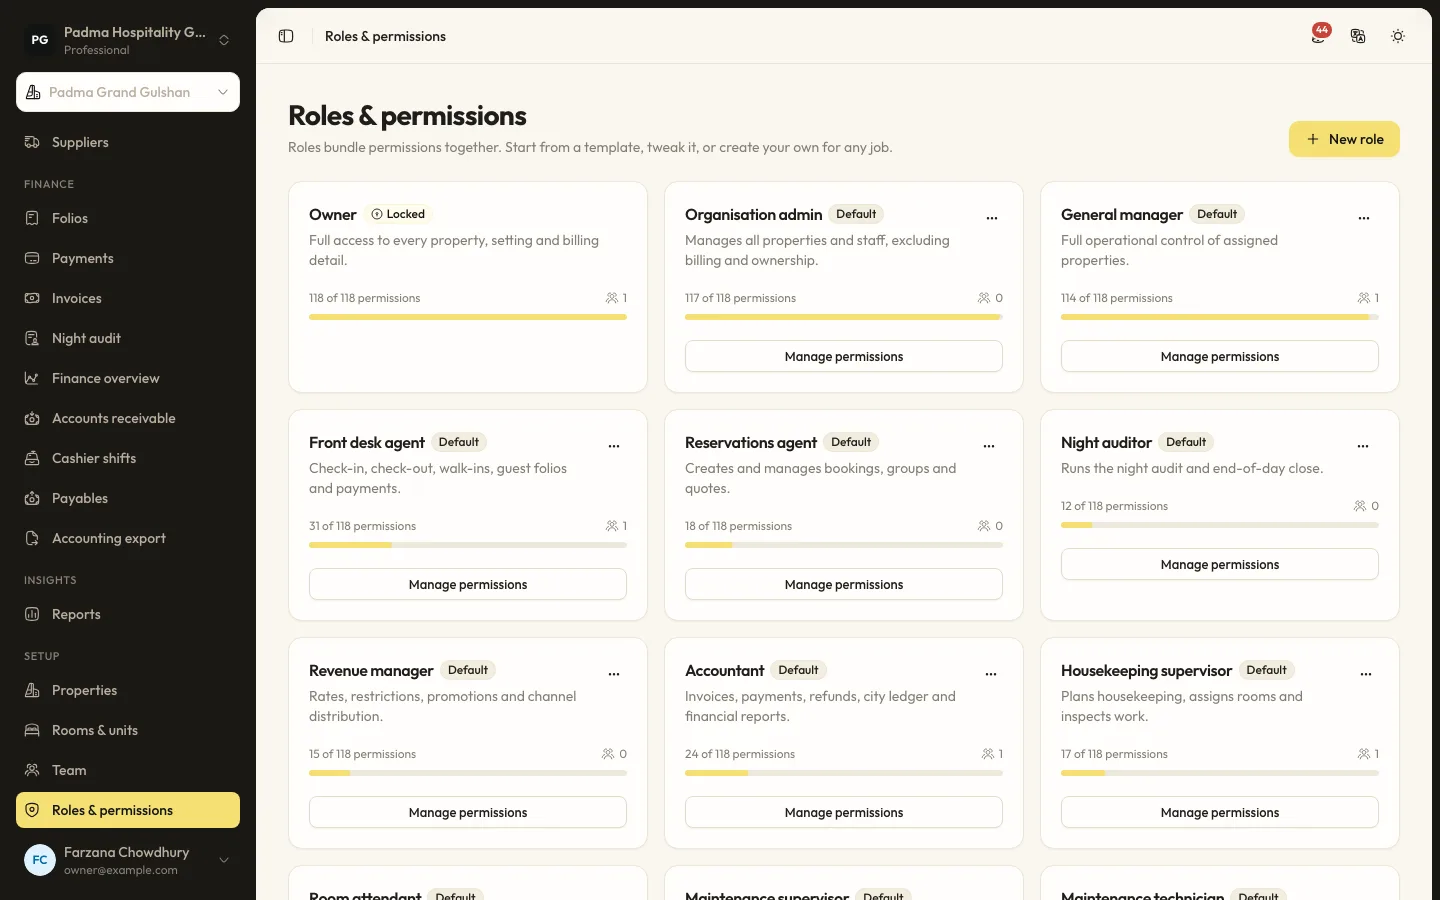Click the Properties building icon
Screen dimensions: 1440x900
click(32, 690)
